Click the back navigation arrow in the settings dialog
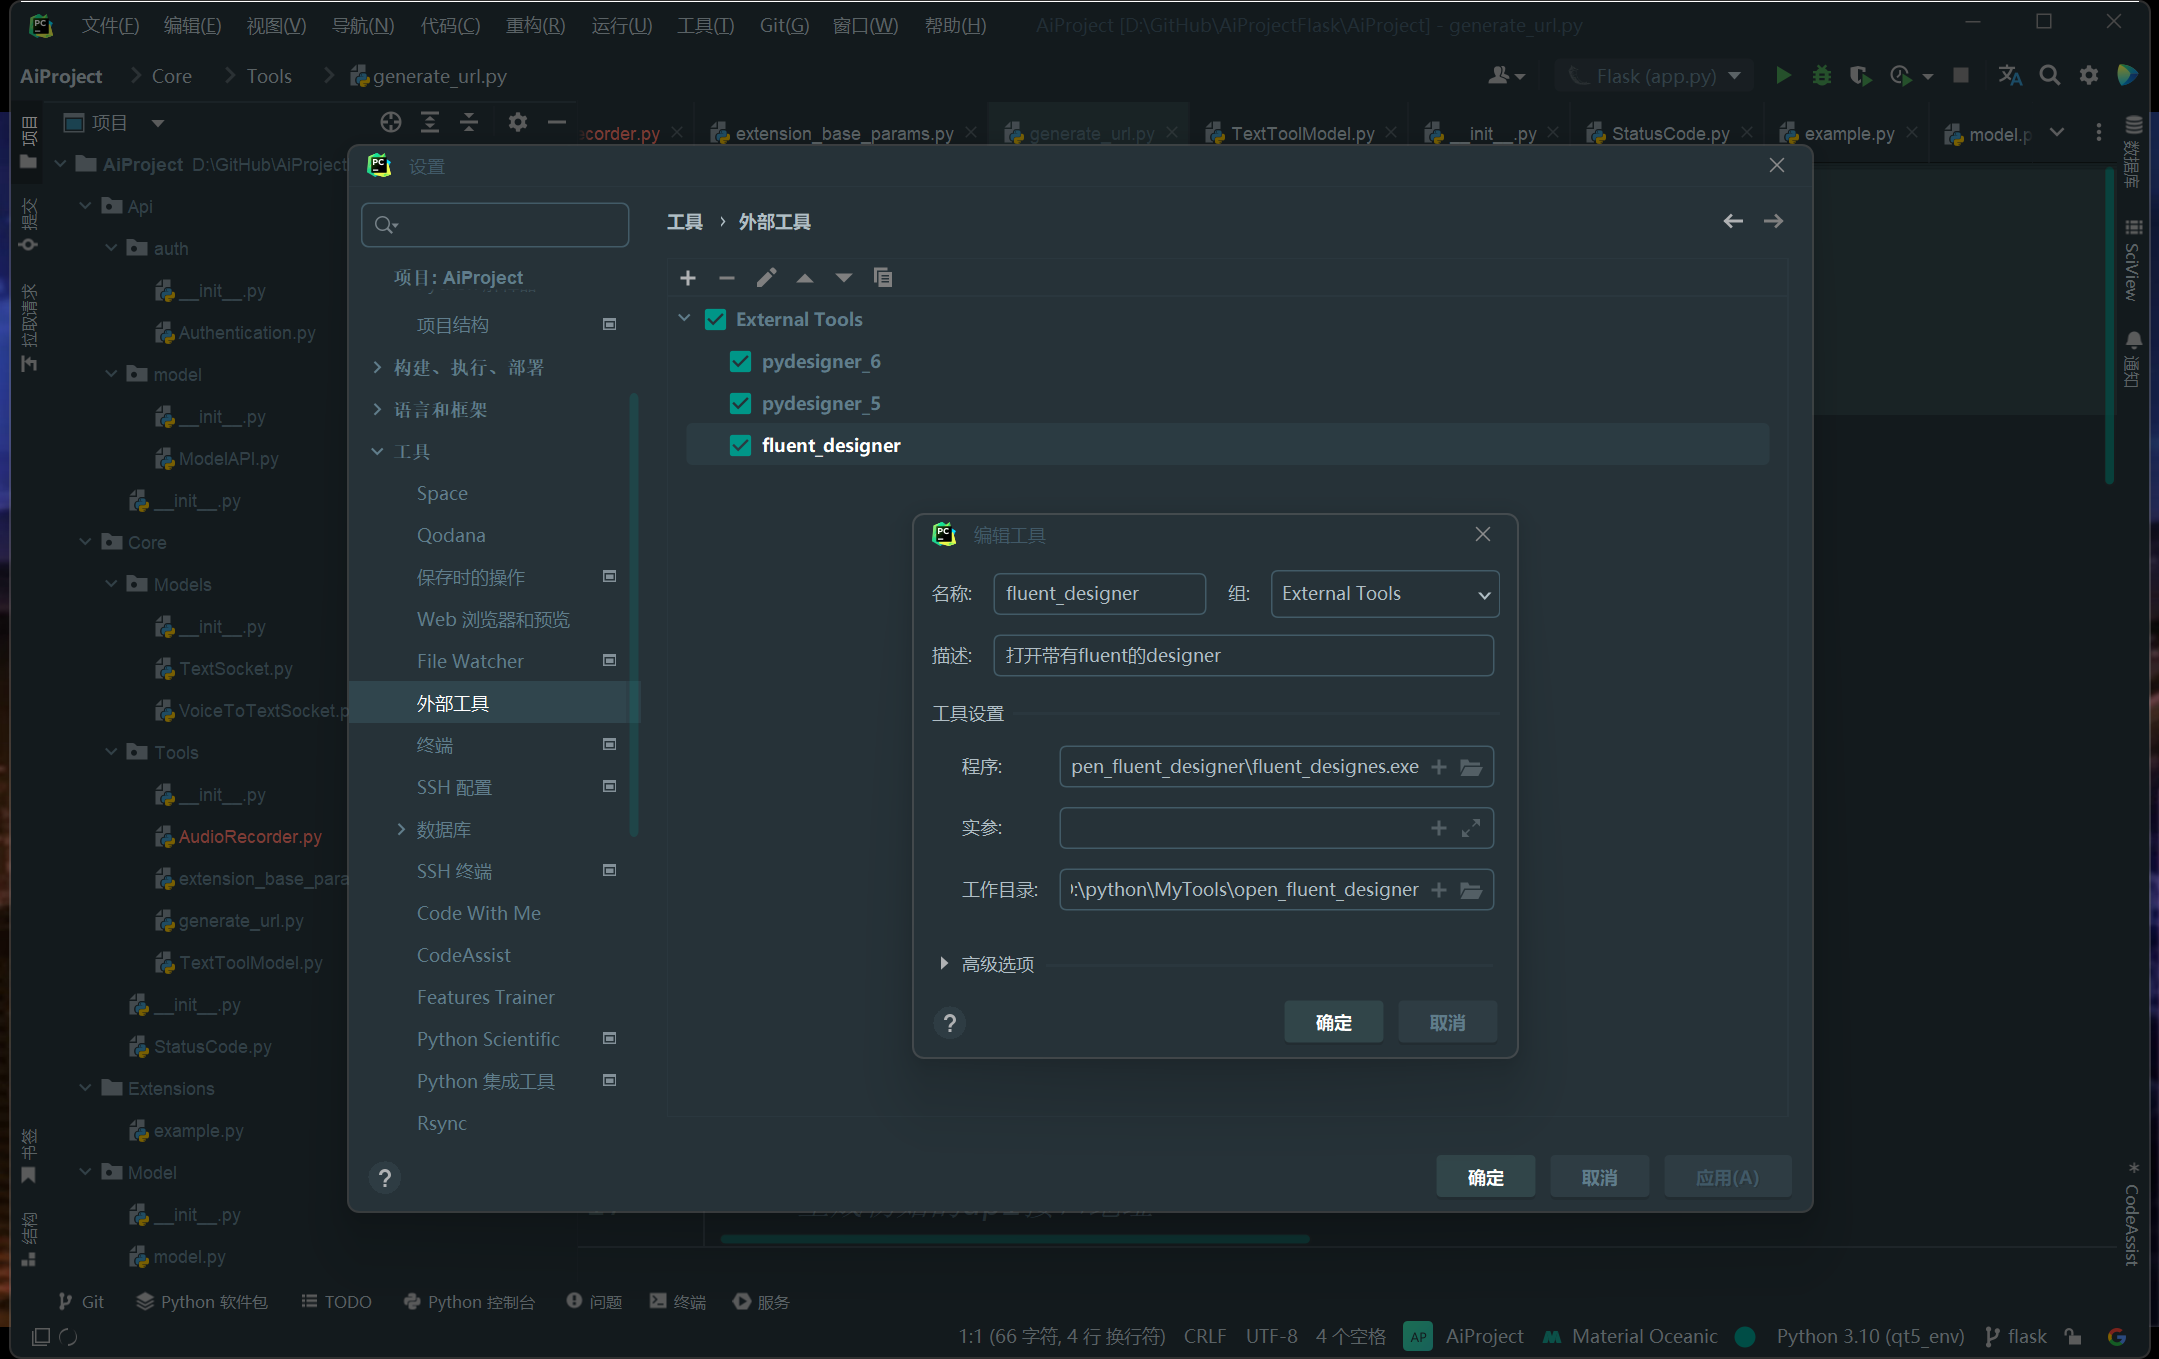The width and height of the screenshot is (2159, 1359). pyautogui.click(x=1733, y=221)
